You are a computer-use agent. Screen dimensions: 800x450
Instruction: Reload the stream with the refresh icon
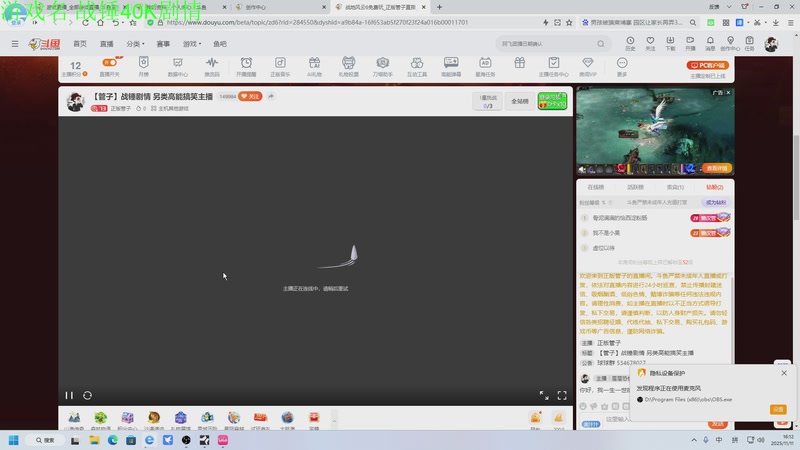[x=87, y=395]
